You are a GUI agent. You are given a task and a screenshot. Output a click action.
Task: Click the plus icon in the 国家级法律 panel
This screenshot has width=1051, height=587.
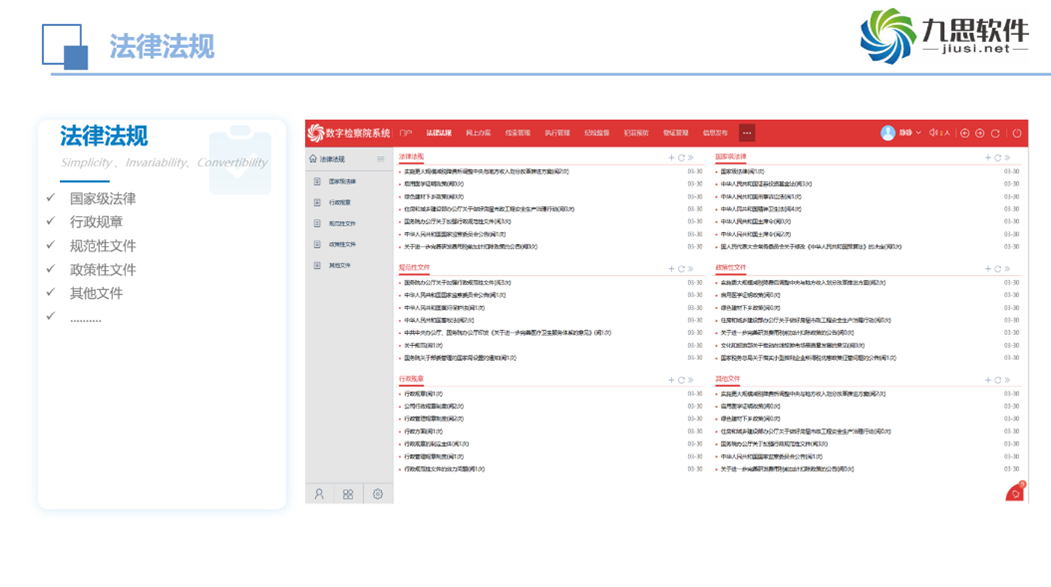tap(987, 158)
